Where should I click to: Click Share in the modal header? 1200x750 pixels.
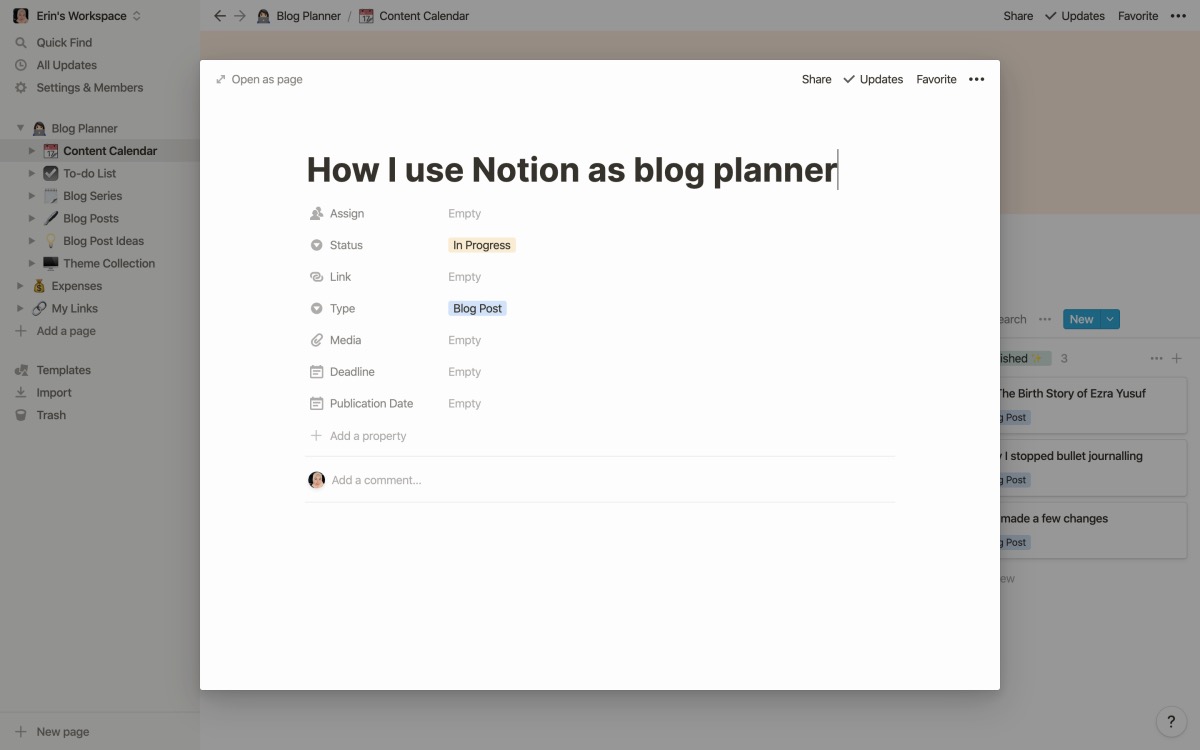click(x=817, y=79)
